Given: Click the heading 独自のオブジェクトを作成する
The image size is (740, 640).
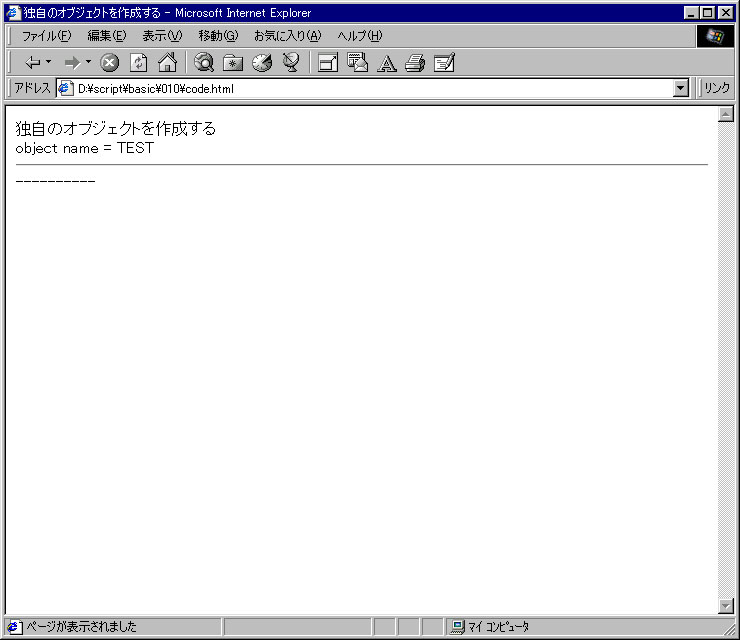Looking at the screenshot, I should (x=116, y=128).
